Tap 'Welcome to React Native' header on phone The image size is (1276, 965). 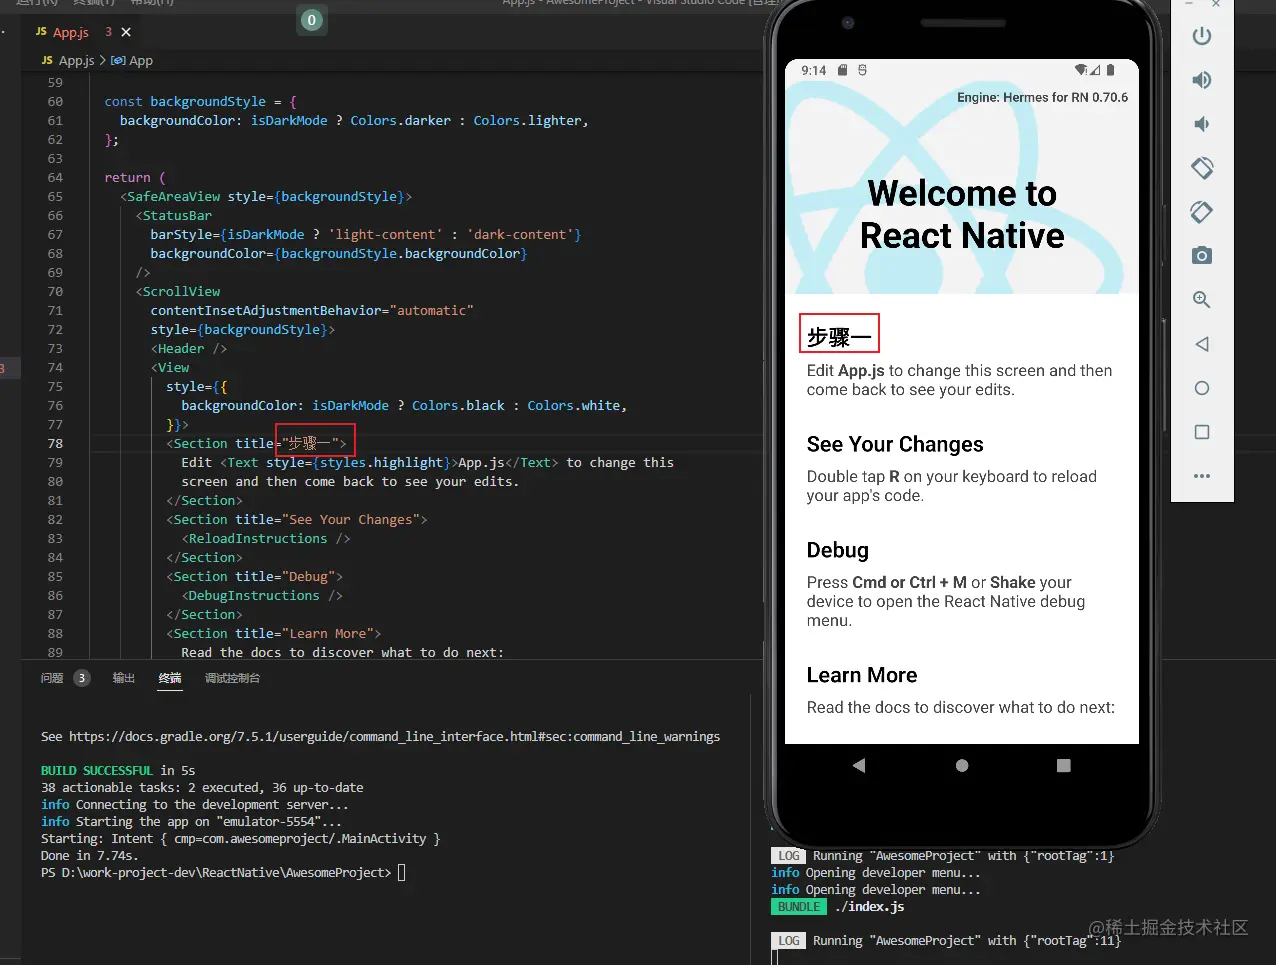point(962,214)
